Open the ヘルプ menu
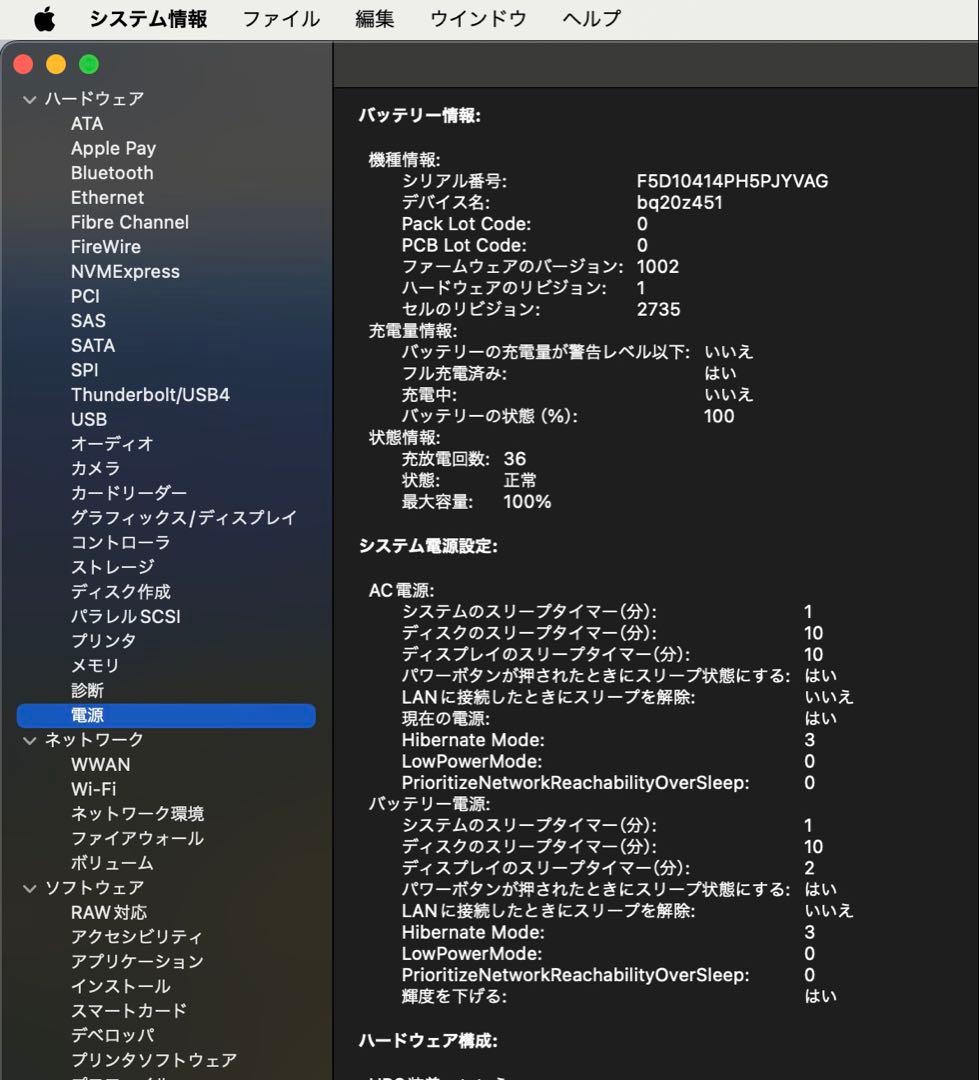This screenshot has height=1080, width=979. tap(588, 17)
